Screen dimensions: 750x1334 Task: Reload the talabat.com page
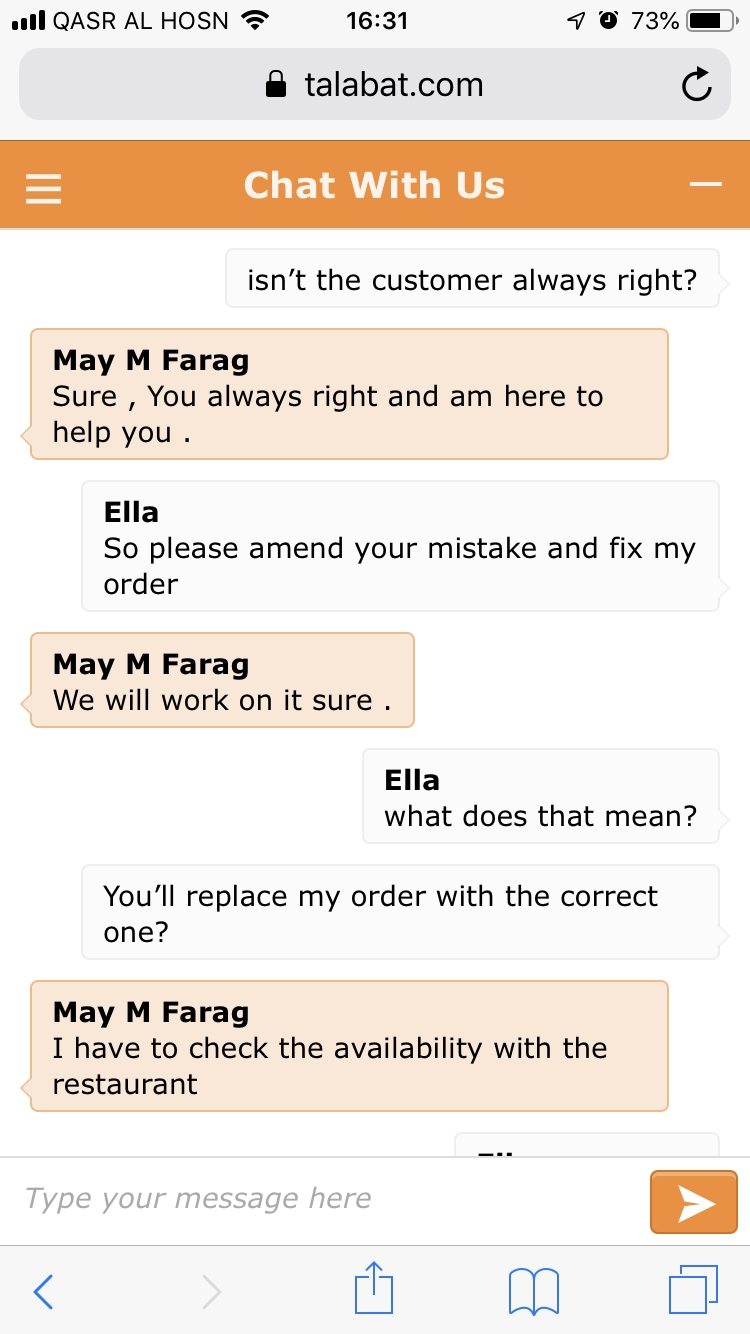[697, 86]
